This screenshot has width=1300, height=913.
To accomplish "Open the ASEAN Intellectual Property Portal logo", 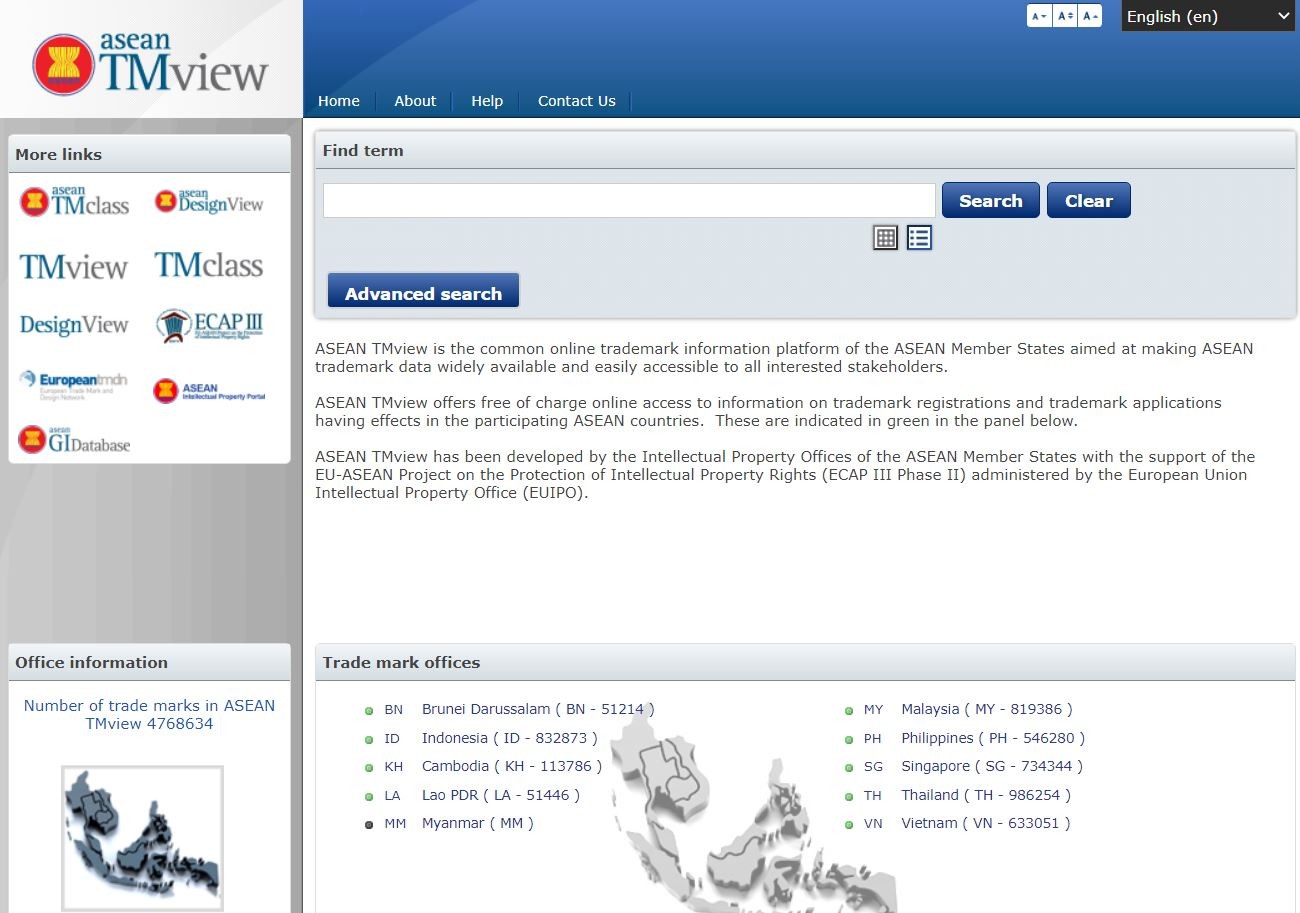I will click(x=209, y=391).
